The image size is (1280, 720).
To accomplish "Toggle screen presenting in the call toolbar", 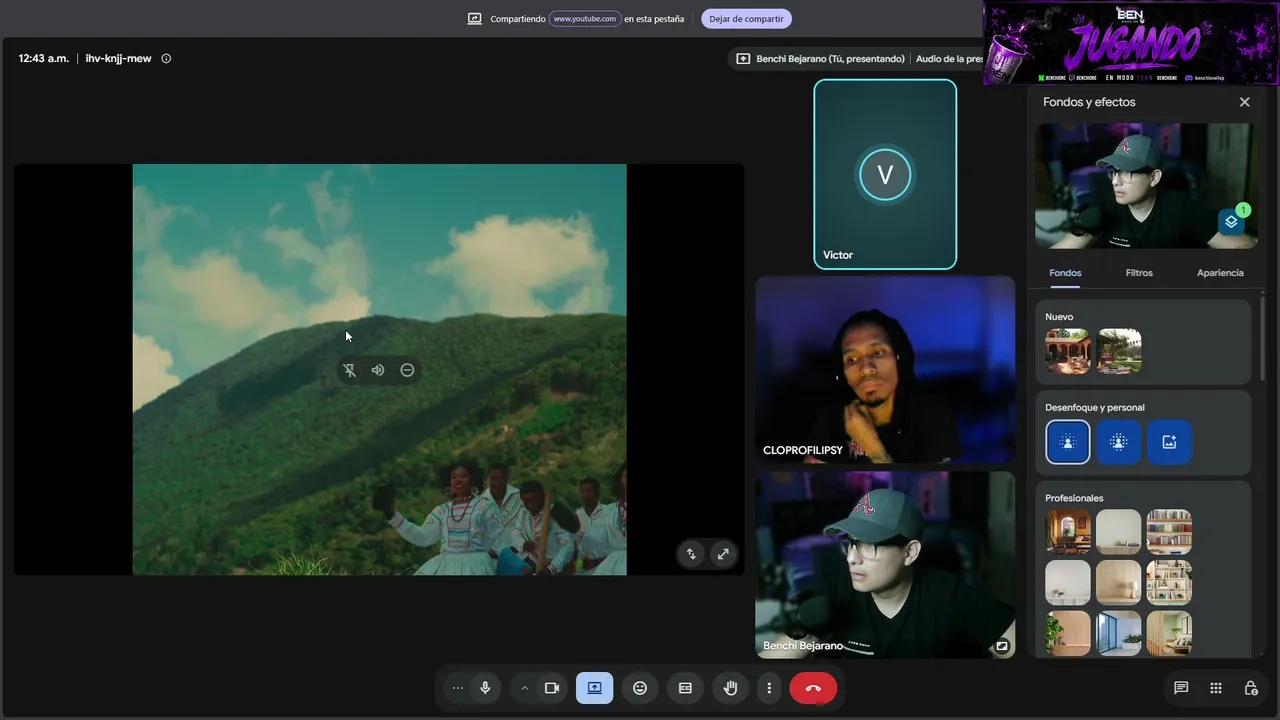I will pyautogui.click(x=595, y=688).
